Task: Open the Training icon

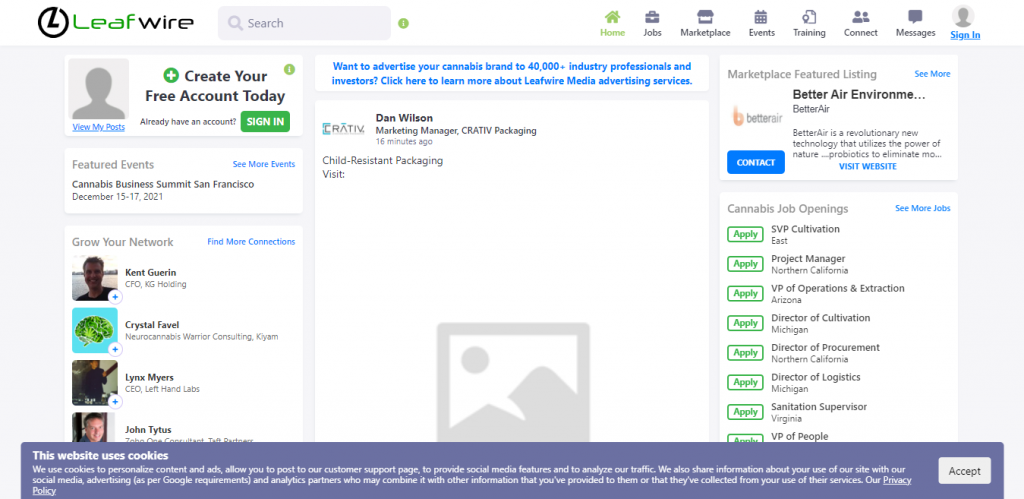Action: click(x=809, y=17)
